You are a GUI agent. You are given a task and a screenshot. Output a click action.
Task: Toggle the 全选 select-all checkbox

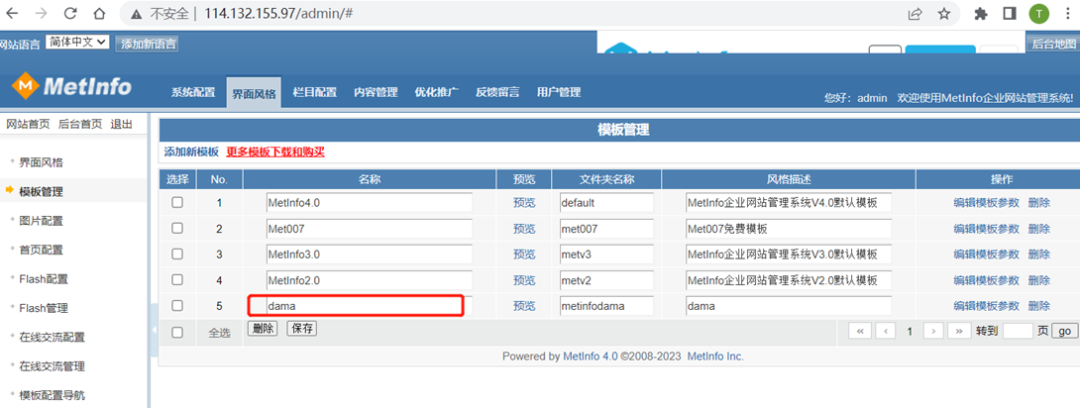click(177, 332)
